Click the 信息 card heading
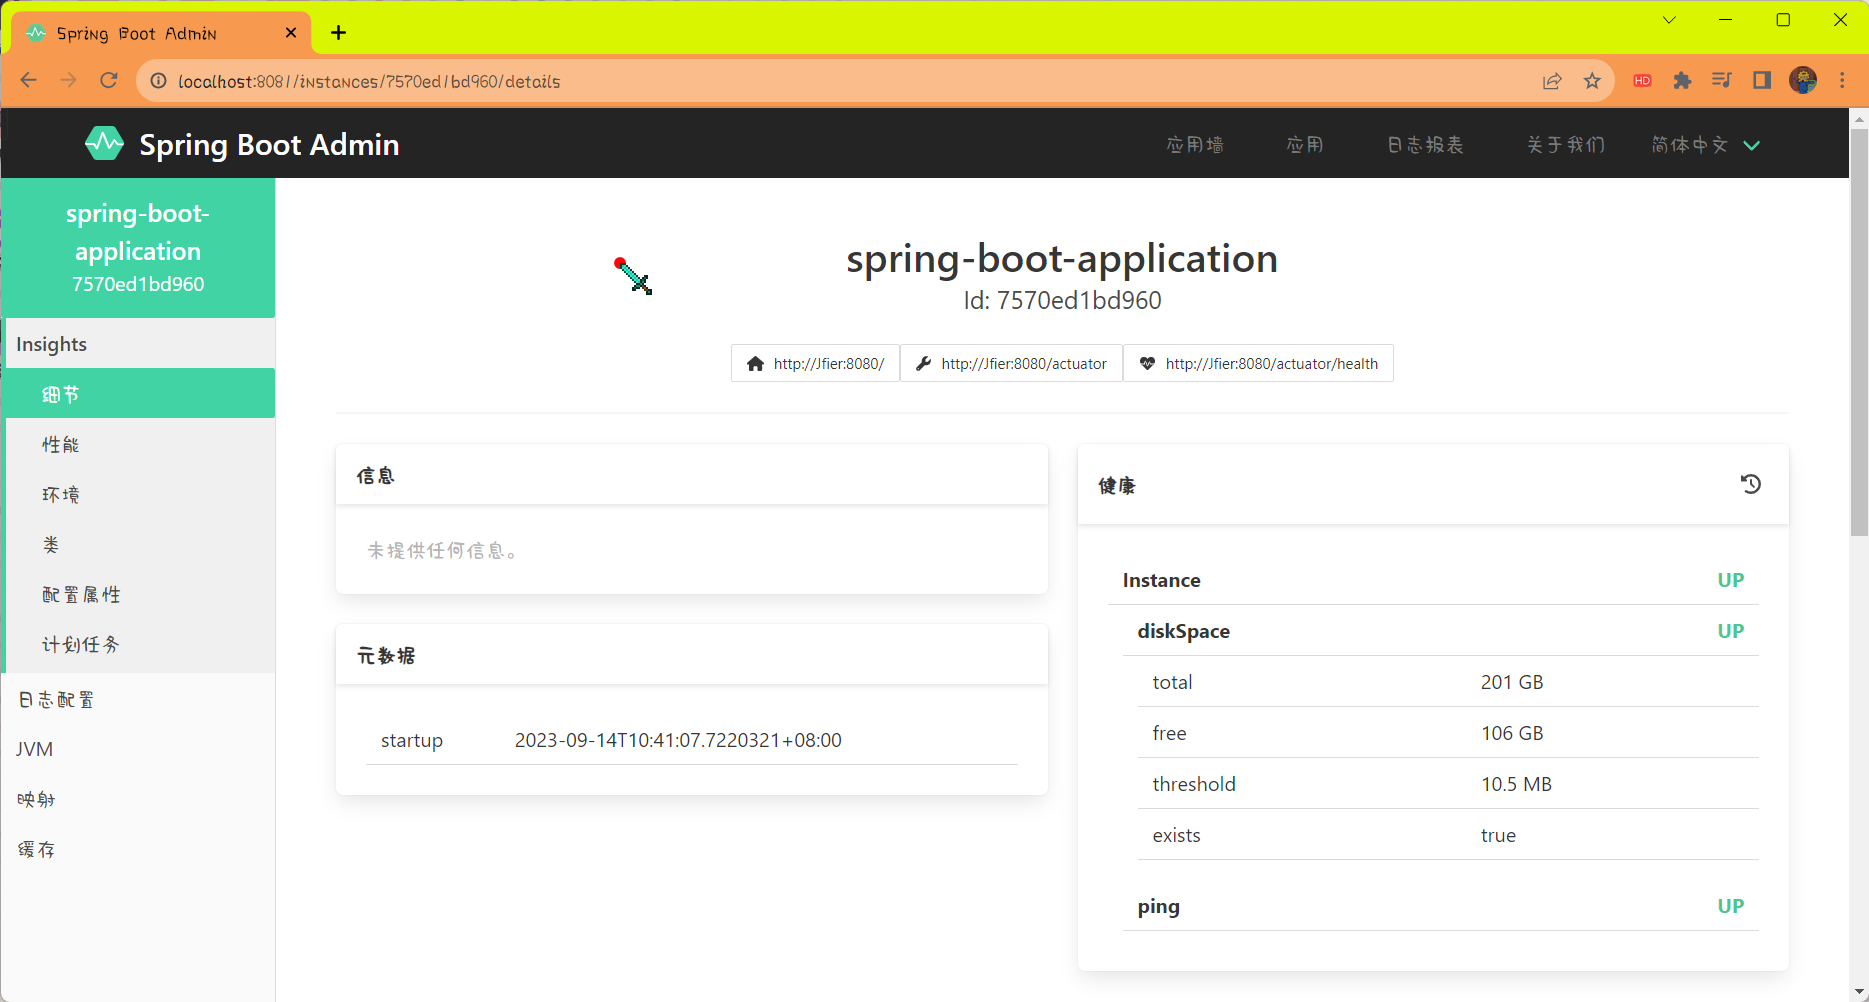The height and width of the screenshot is (1002, 1869). tap(376, 475)
